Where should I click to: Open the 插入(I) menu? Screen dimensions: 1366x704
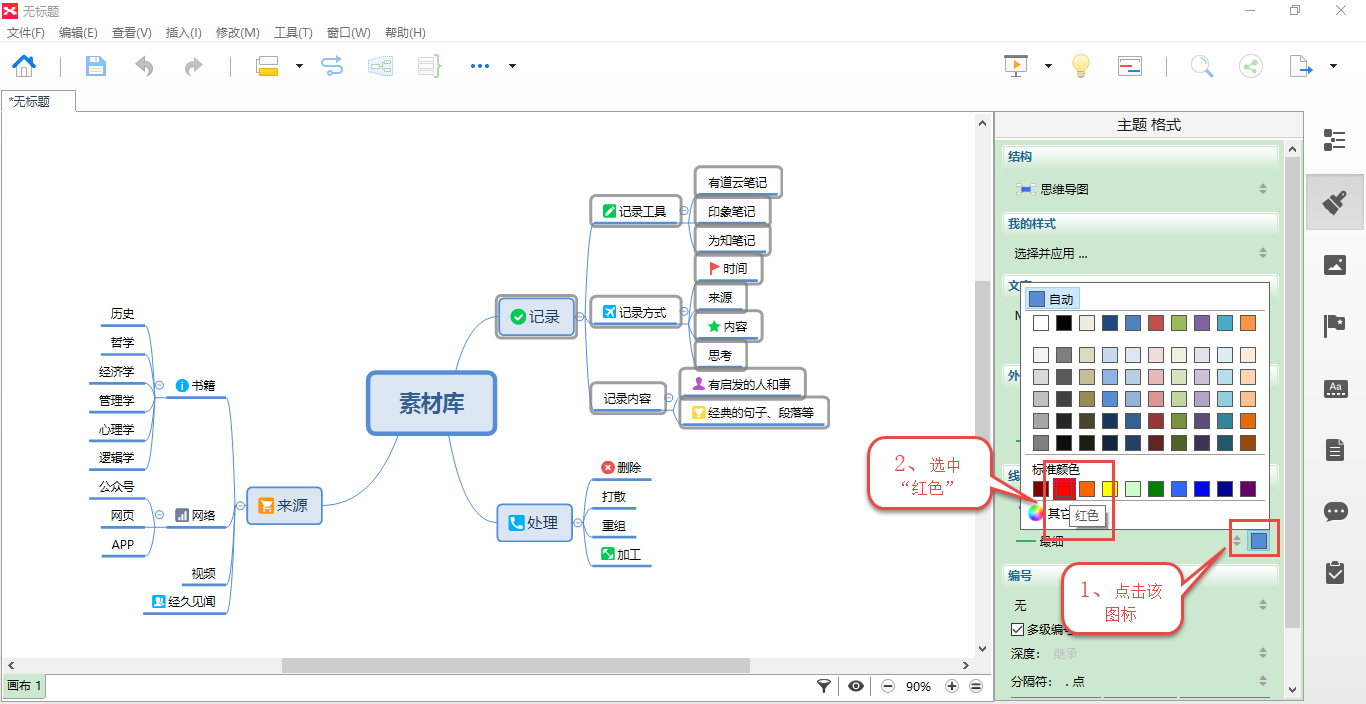point(183,33)
